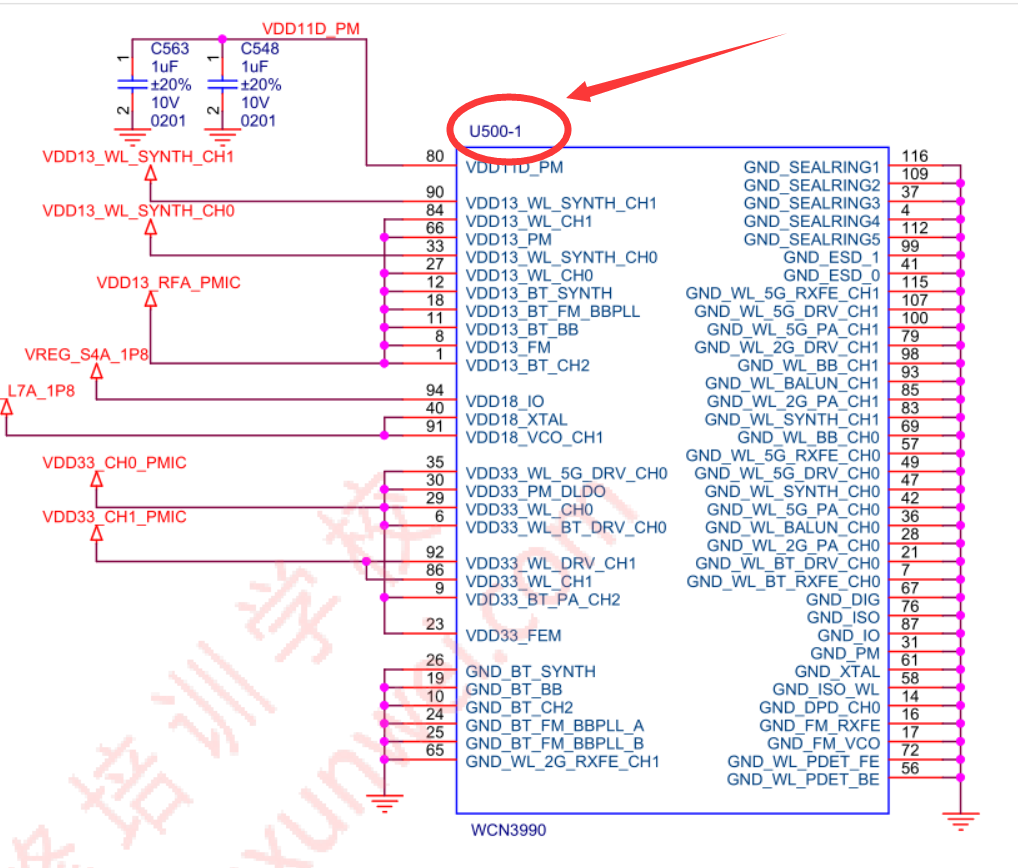Viewport: 1018px width, 868px height.
Task: Click the ground symbol under C548
Action: [222, 136]
